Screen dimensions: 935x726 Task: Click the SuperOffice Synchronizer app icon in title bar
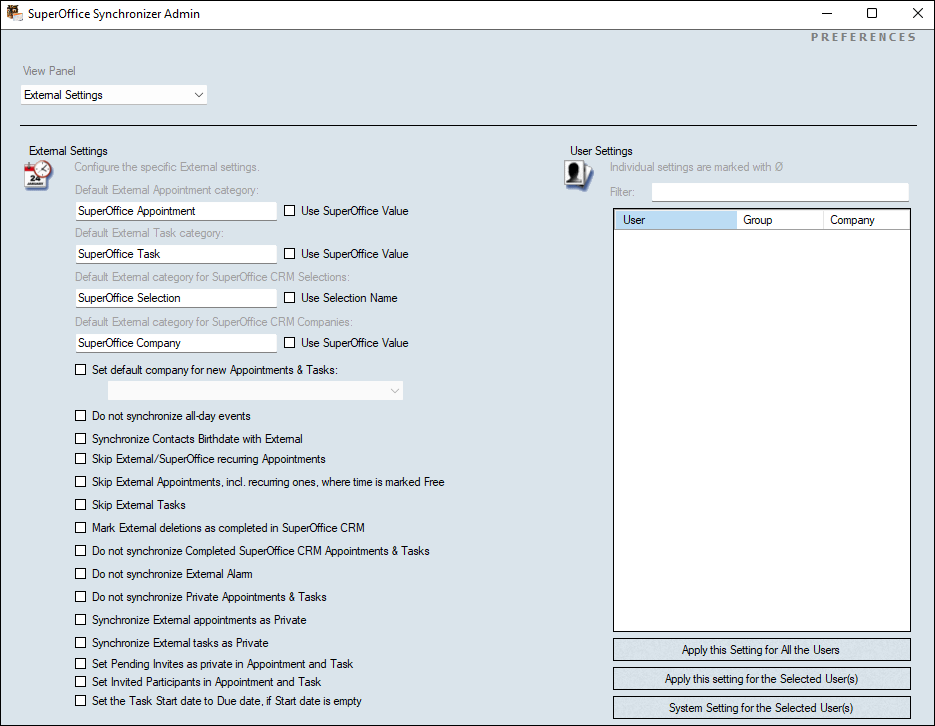(x=14, y=13)
